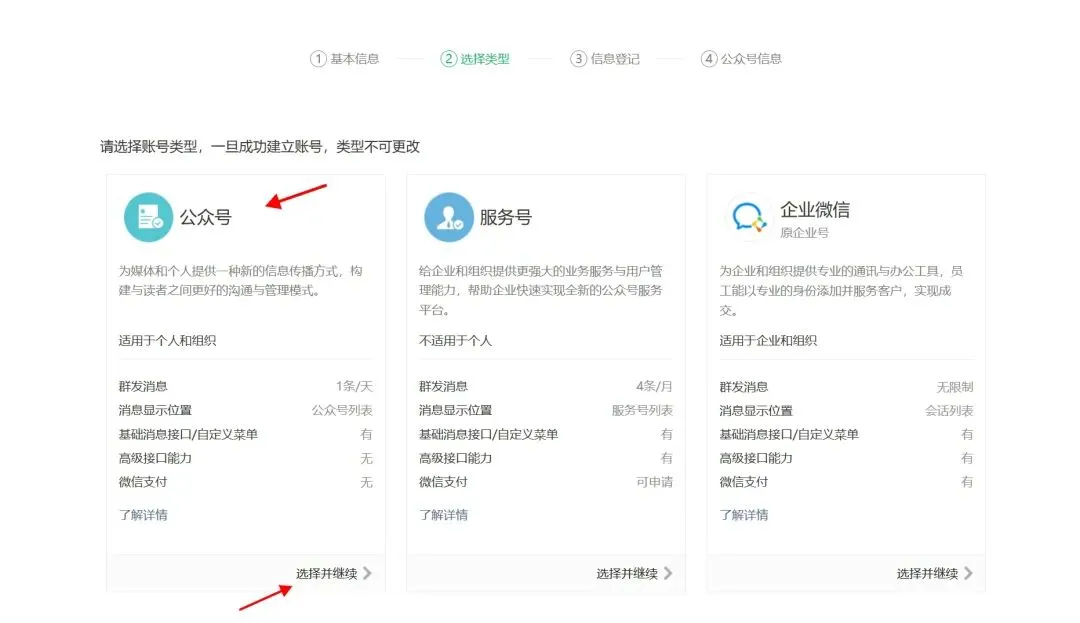The image size is (1080, 623).
Task: Click step 1 circle number for 基本信息
Action: coord(318,59)
